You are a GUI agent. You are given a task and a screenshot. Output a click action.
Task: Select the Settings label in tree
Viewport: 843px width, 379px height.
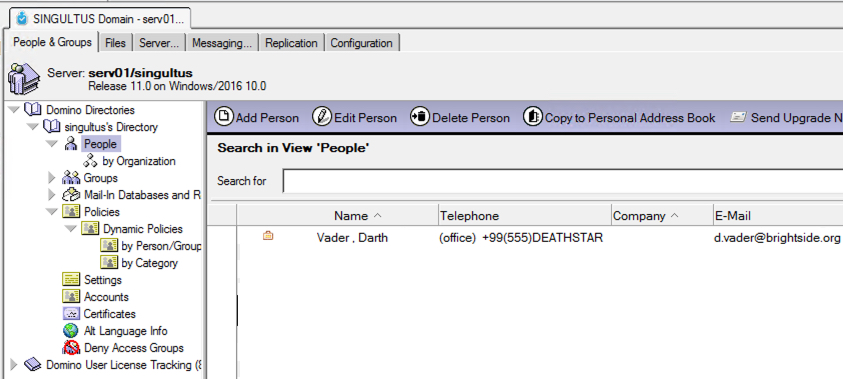pyautogui.click(x=103, y=280)
